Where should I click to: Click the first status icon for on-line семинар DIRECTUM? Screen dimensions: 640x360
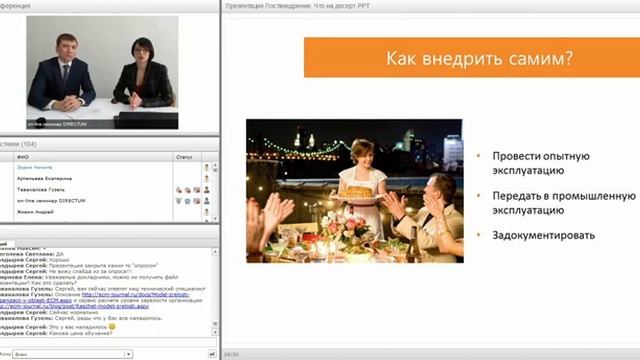pos(179,201)
